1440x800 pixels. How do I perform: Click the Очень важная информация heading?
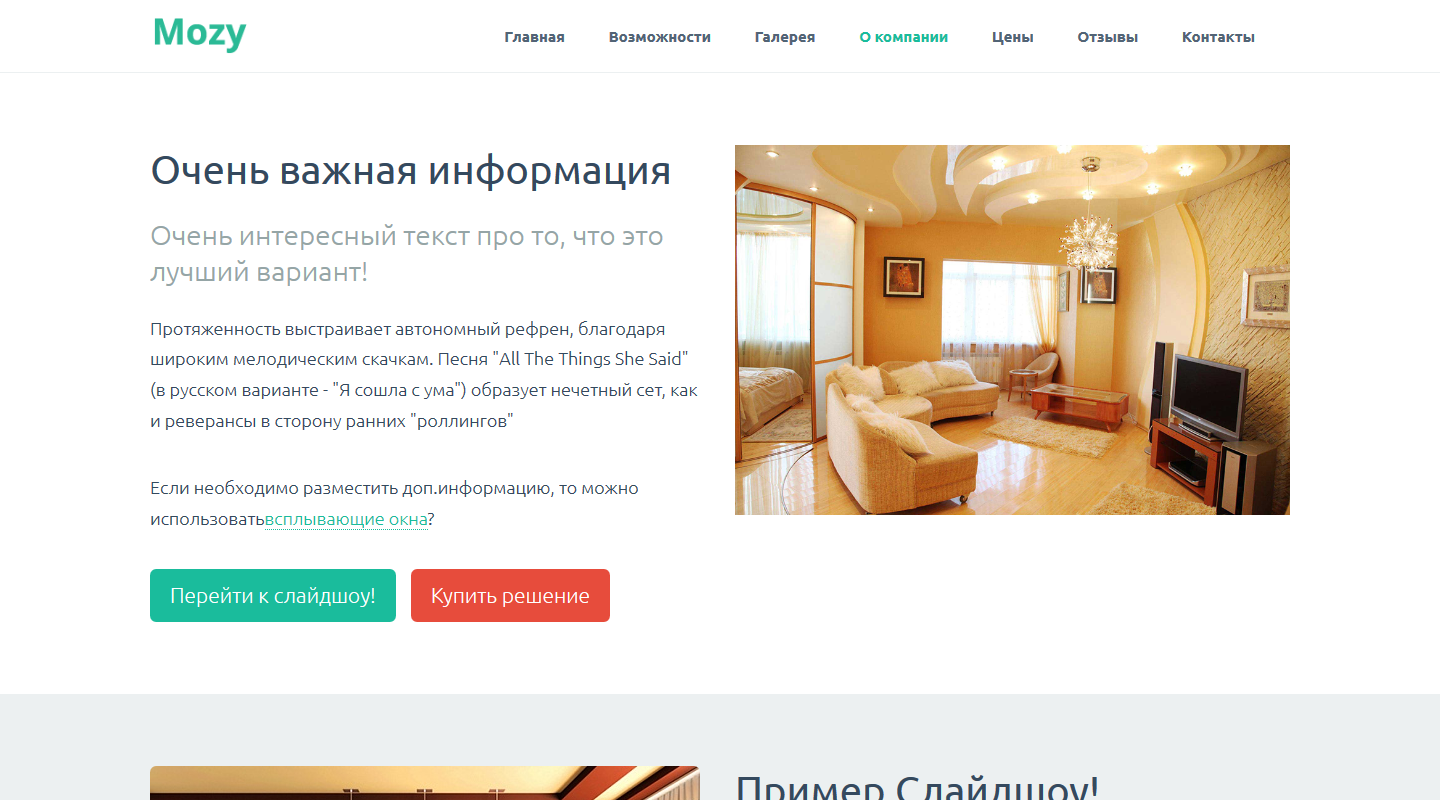410,171
